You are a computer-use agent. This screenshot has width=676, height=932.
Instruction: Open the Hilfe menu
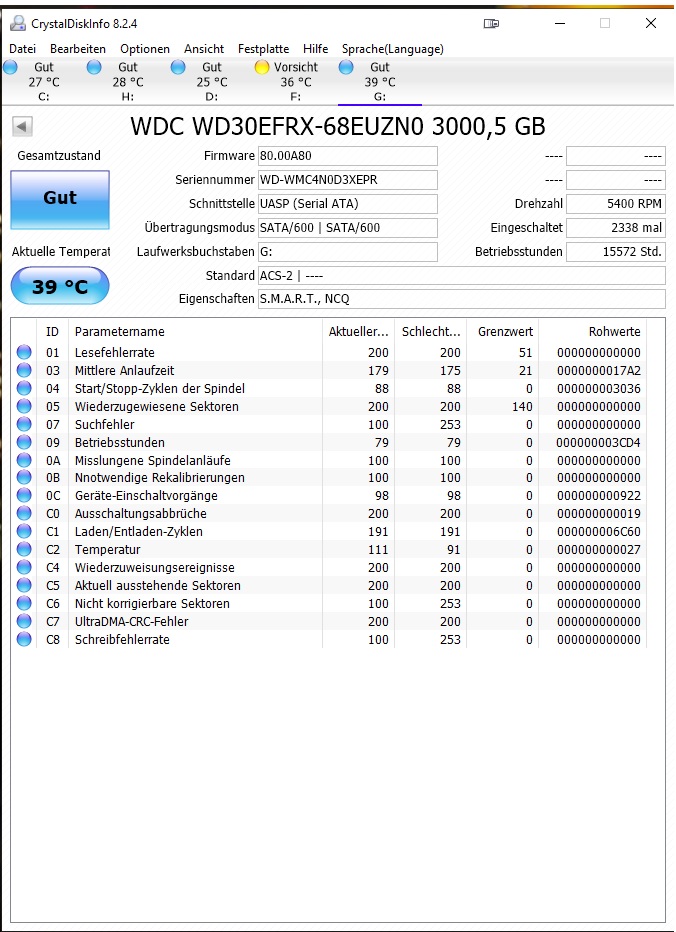pos(316,49)
